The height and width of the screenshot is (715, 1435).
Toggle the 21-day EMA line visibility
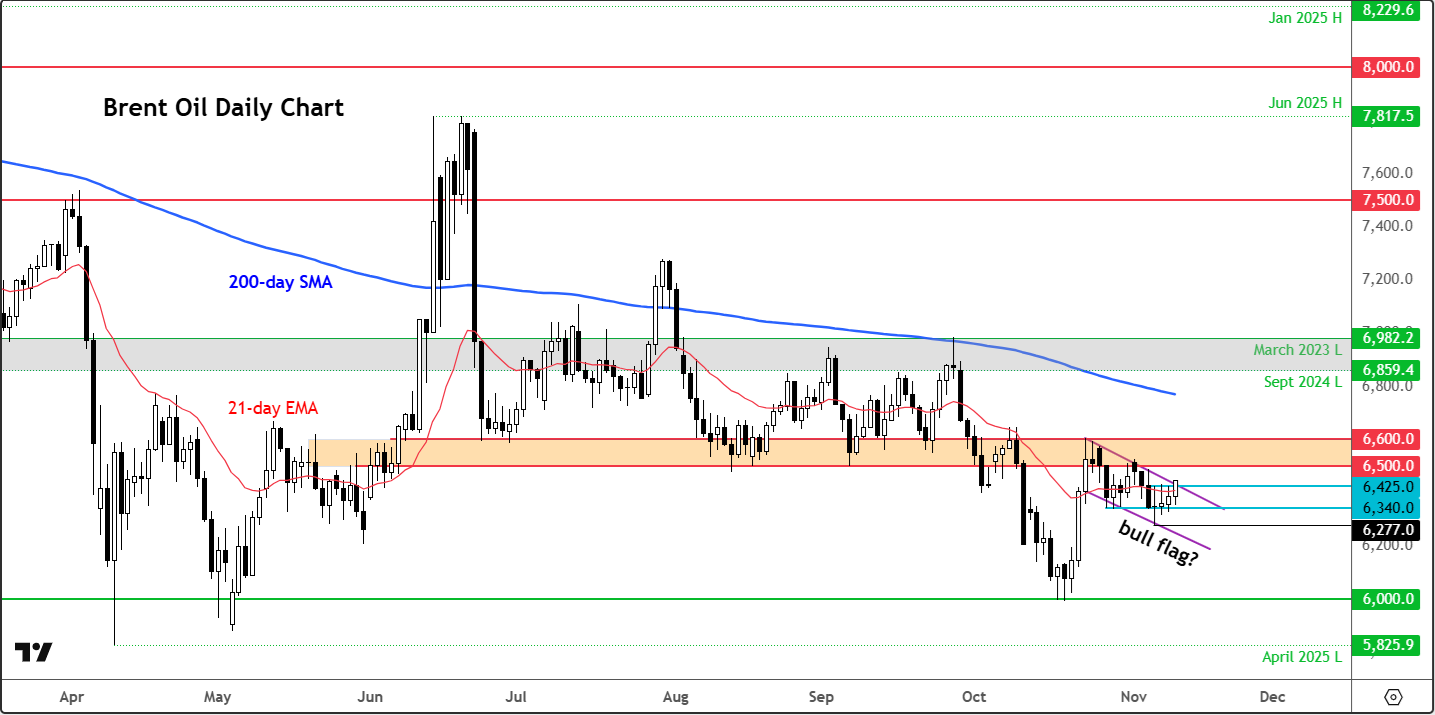[x=271, y=408]
